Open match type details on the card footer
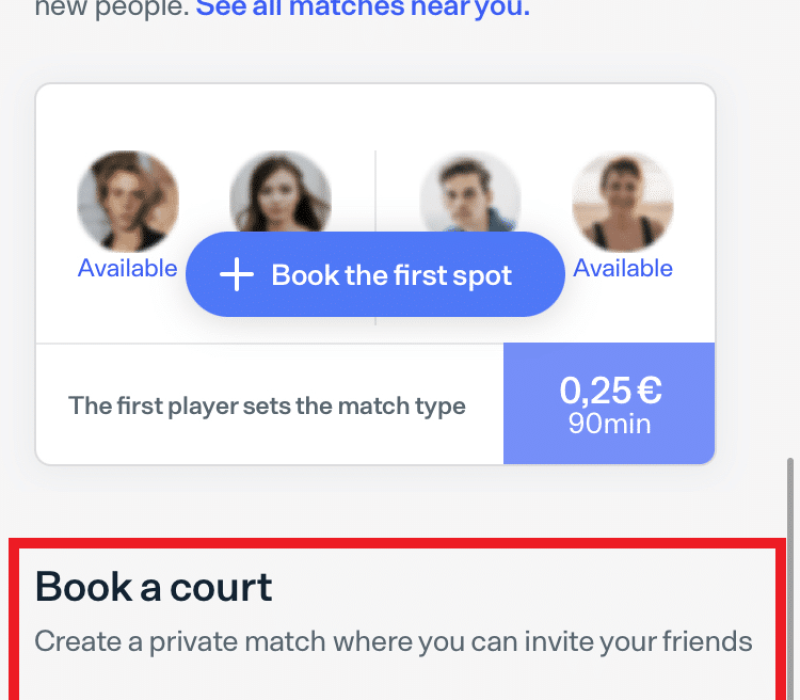 267,405
